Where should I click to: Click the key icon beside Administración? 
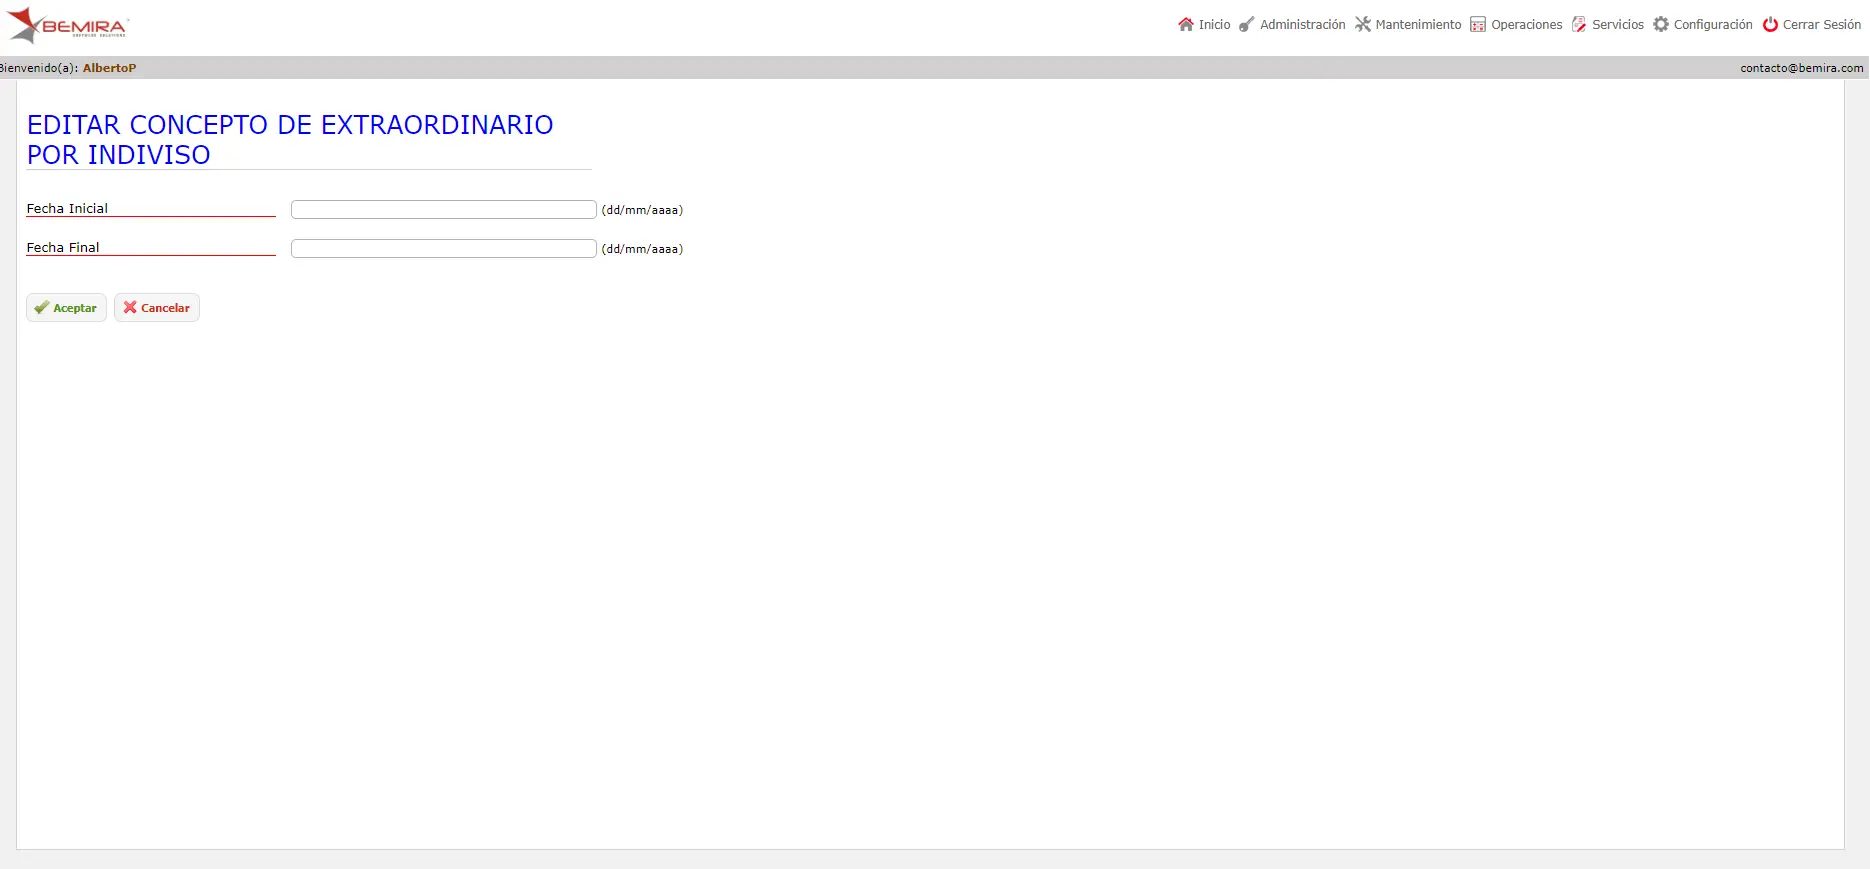[x=1247, y=24]
